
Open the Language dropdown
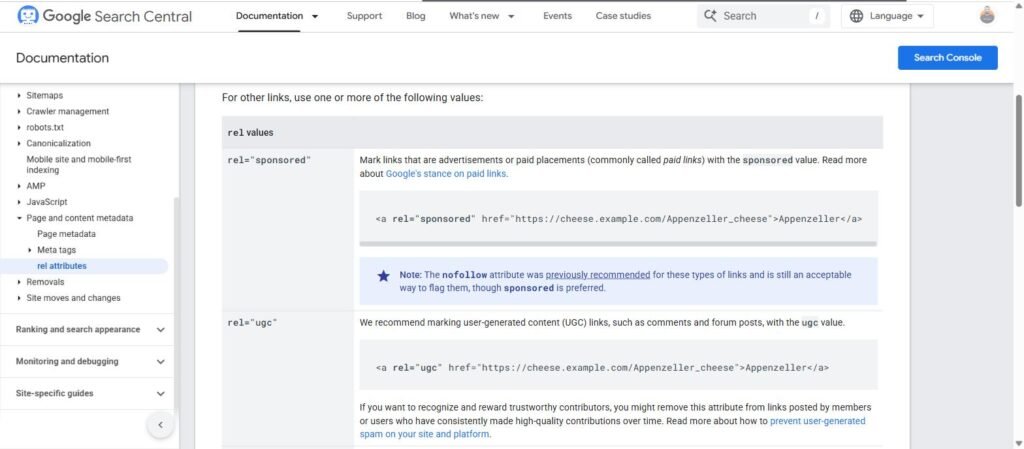click(888, 16)
